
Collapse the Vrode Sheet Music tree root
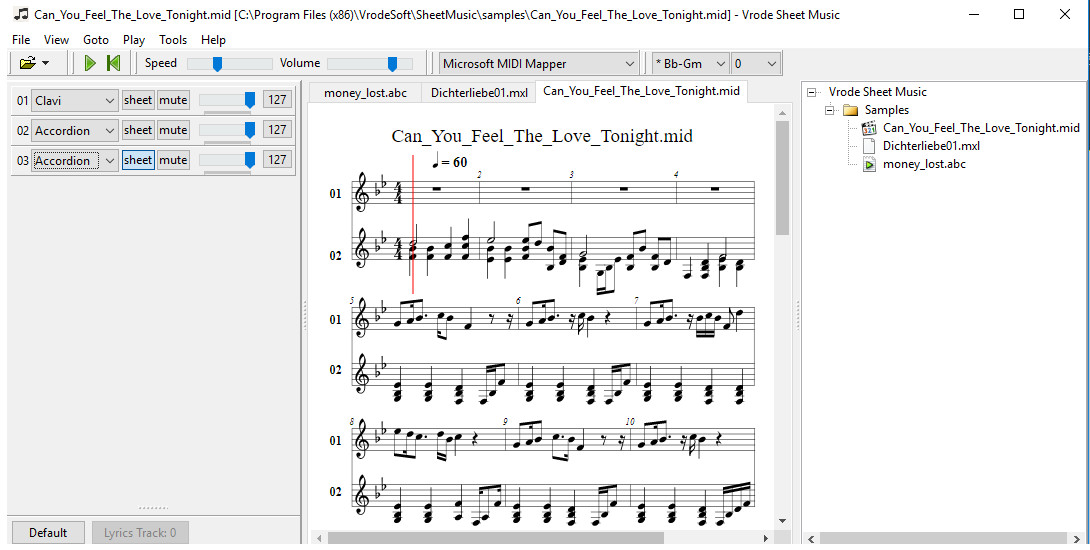coord(811,92)
